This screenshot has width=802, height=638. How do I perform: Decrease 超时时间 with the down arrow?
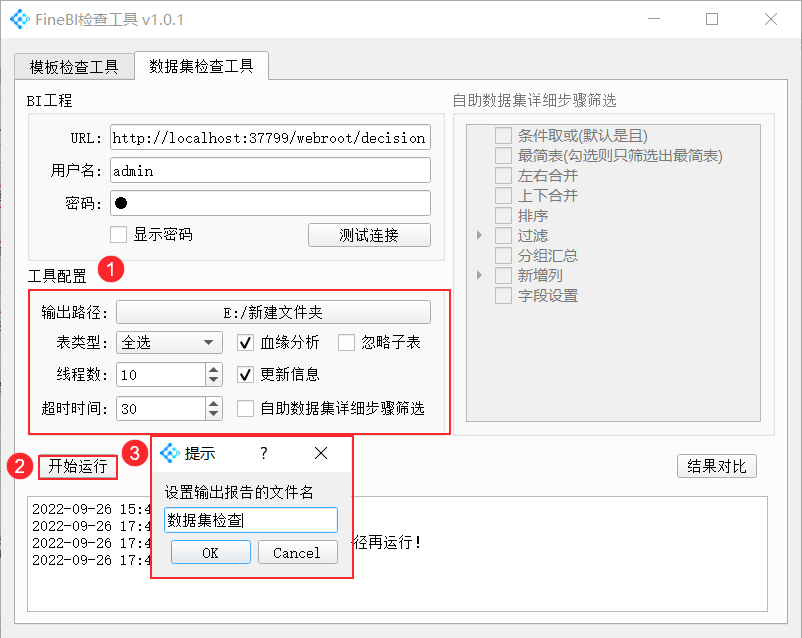[214, 414]
